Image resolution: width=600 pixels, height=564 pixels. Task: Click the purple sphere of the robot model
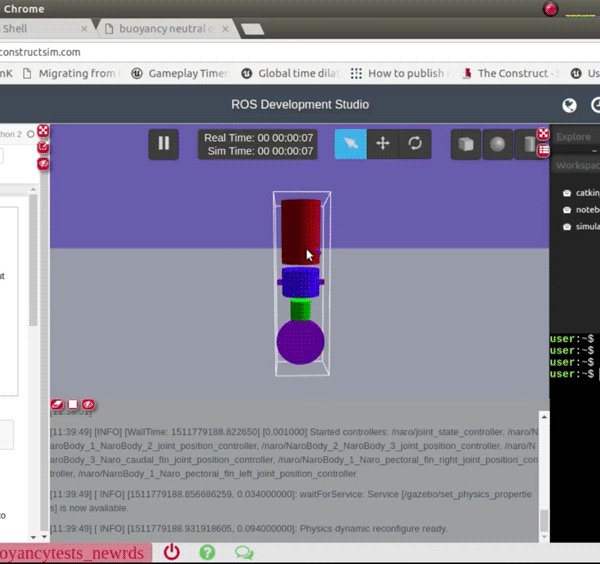tap(300, 342)
